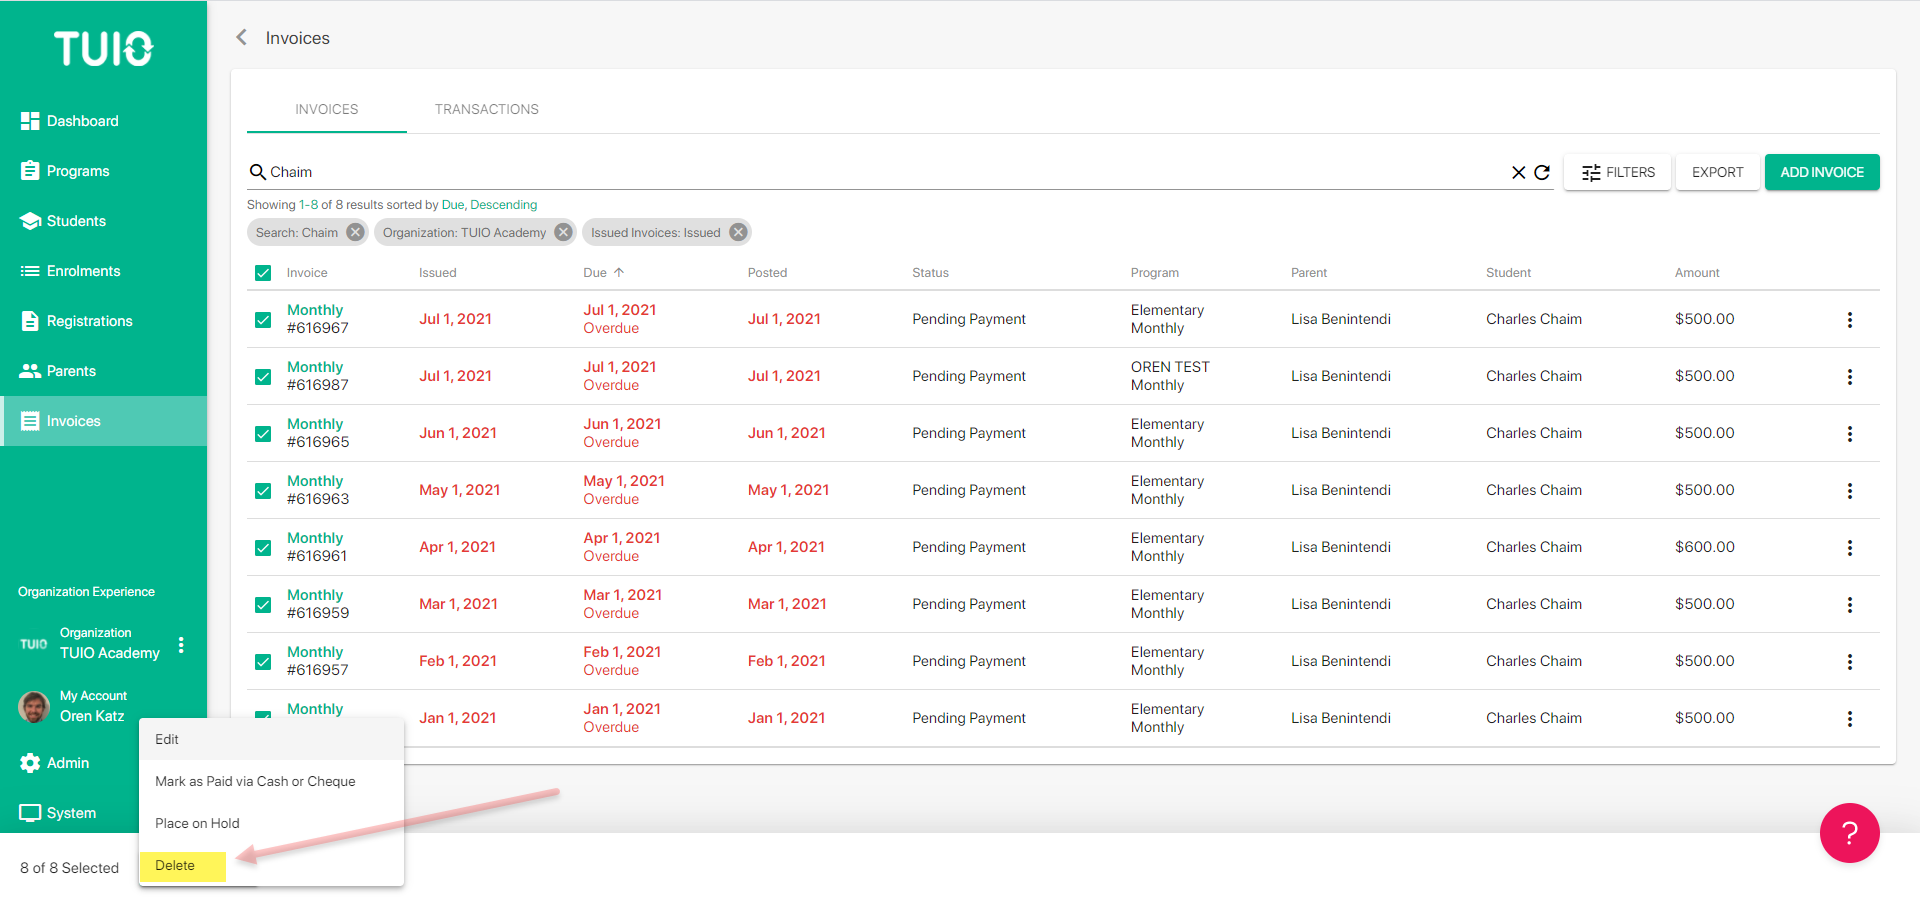Choose Place on Hold option
The height and width of the screenshot is (902, 1920).
(x=271, y=823)
